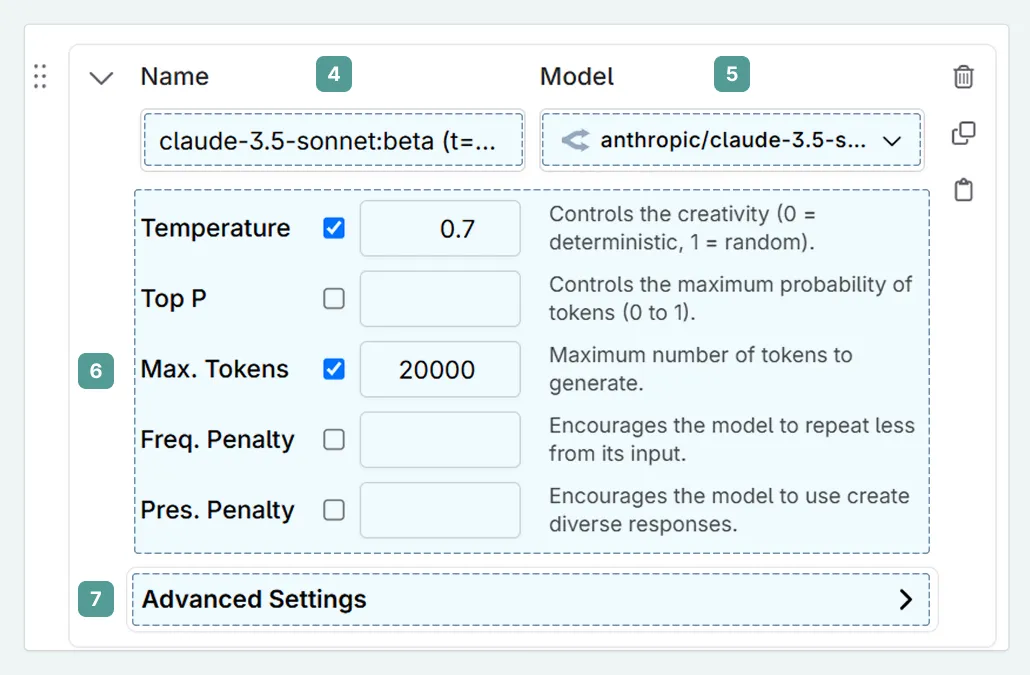Click the Max. Tokens field showing 20000

click(440, 369)
